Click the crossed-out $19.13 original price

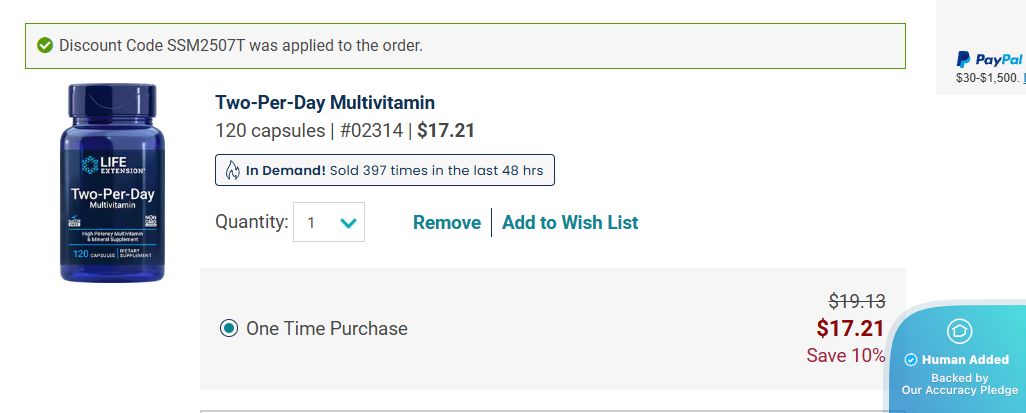coord(856,301)
